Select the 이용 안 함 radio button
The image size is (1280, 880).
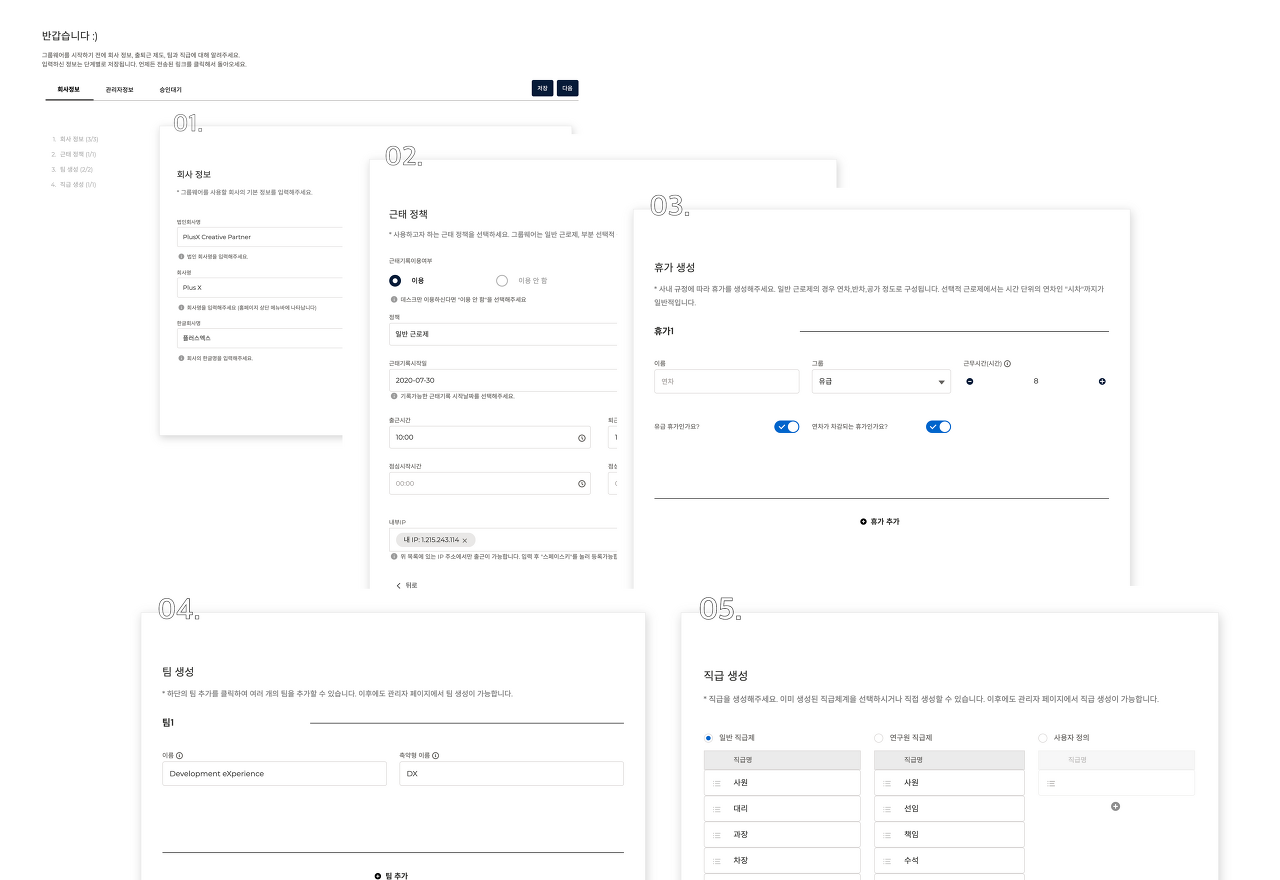point(502,281)
